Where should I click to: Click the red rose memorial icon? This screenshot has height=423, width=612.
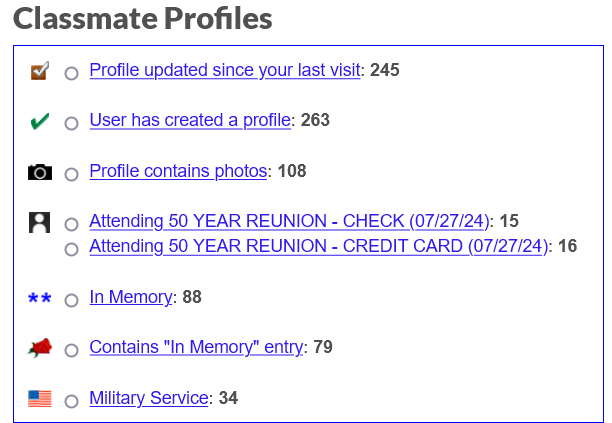pos(40,348)
